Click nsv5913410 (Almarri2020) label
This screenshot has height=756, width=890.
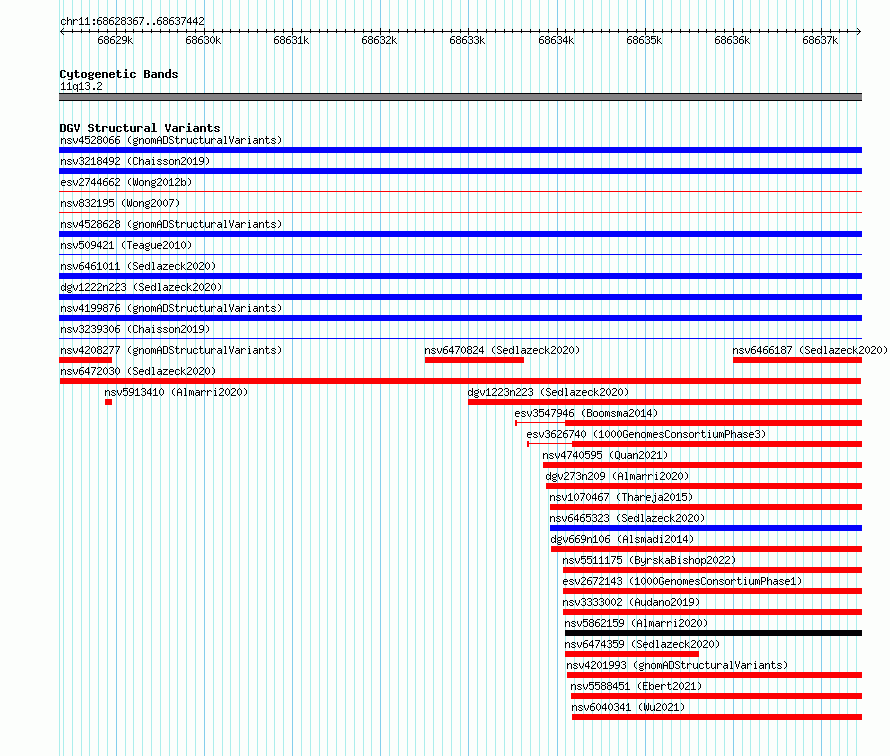click(x=176, y=392)
